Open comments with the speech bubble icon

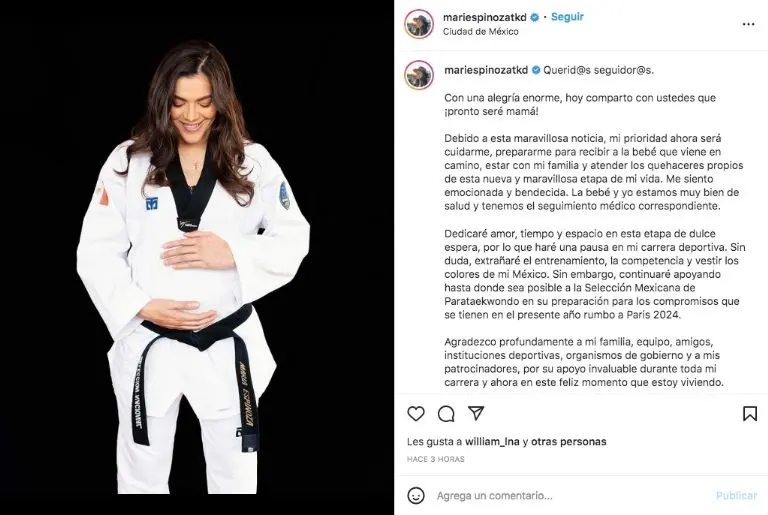[446, 414]
